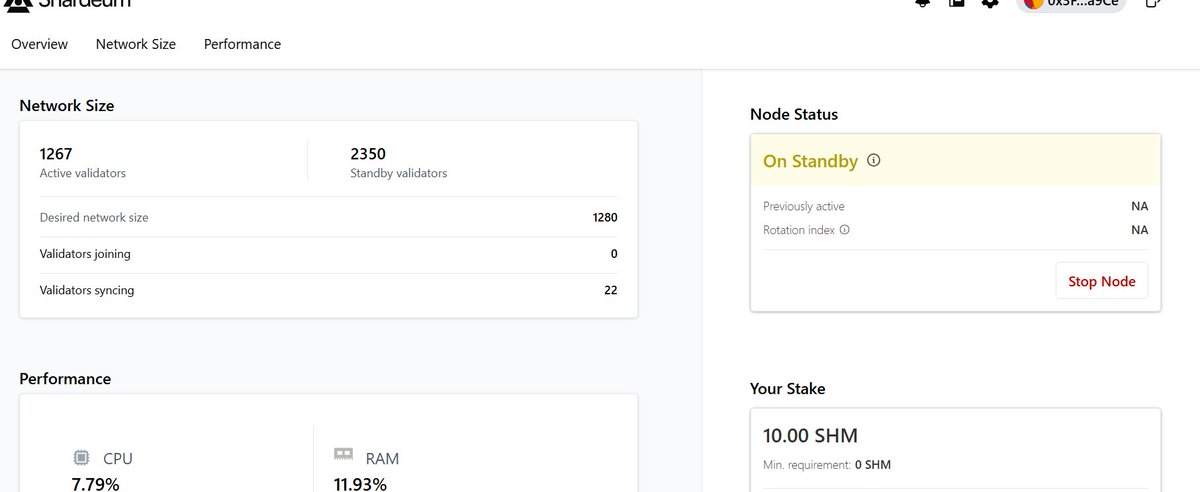The width and height of the screenshot is (1200, 492).
Task: Click the On Standby status text
Action: pyautogui.click(x=810, y=161)
